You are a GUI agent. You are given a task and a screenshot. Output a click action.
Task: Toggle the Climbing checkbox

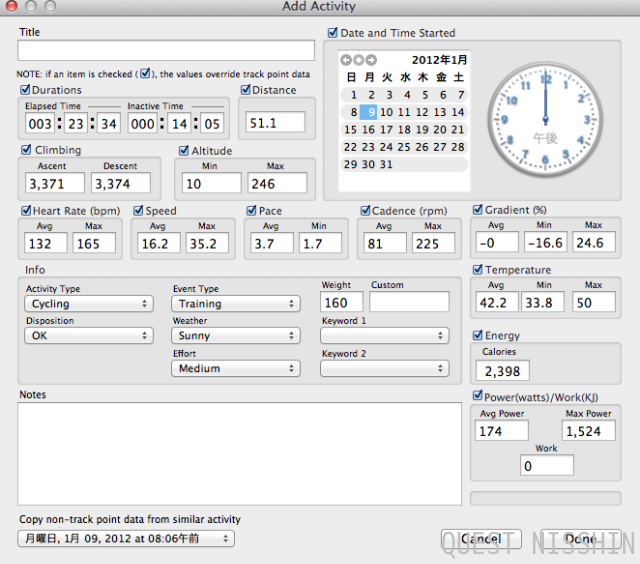coord(26,150)
